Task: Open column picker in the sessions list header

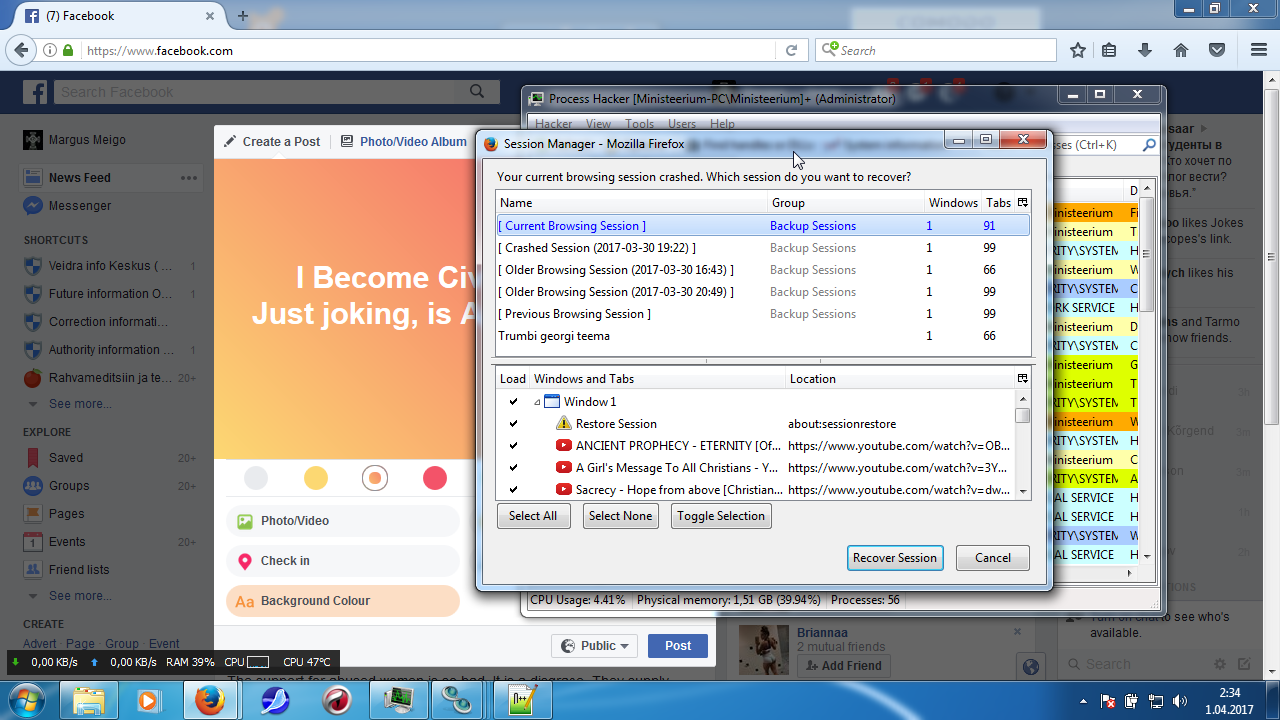Action: [x=1022, y=202]
